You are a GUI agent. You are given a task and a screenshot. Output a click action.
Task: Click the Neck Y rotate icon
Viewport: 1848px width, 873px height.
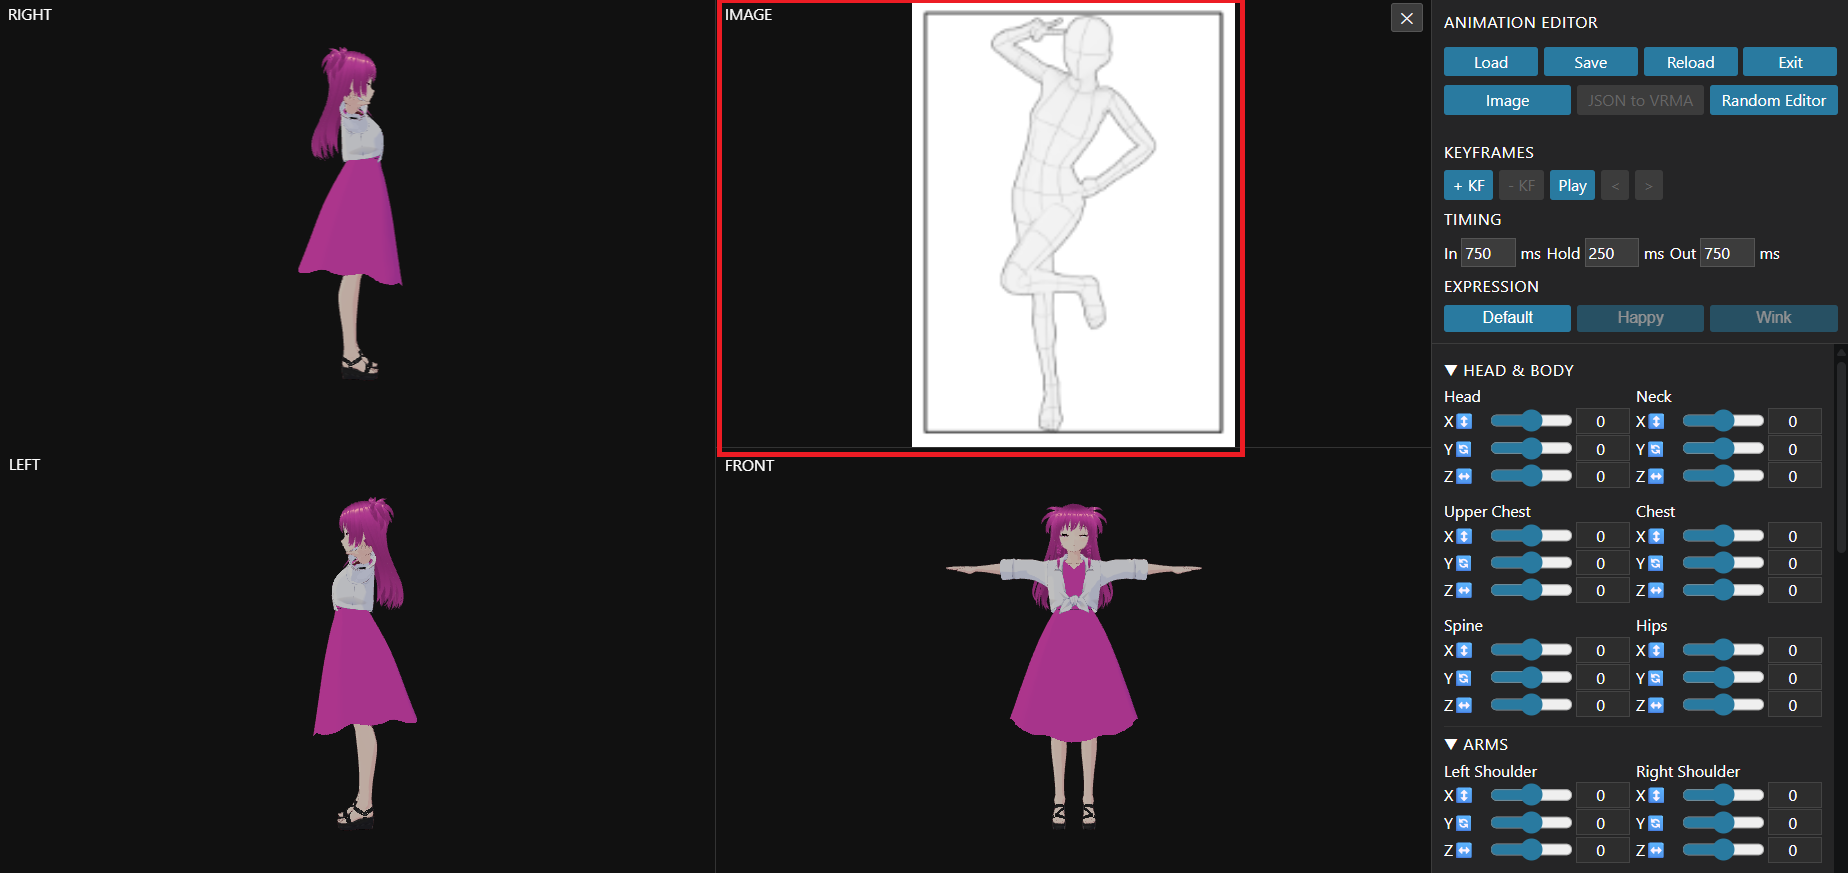pos(1656,449)
